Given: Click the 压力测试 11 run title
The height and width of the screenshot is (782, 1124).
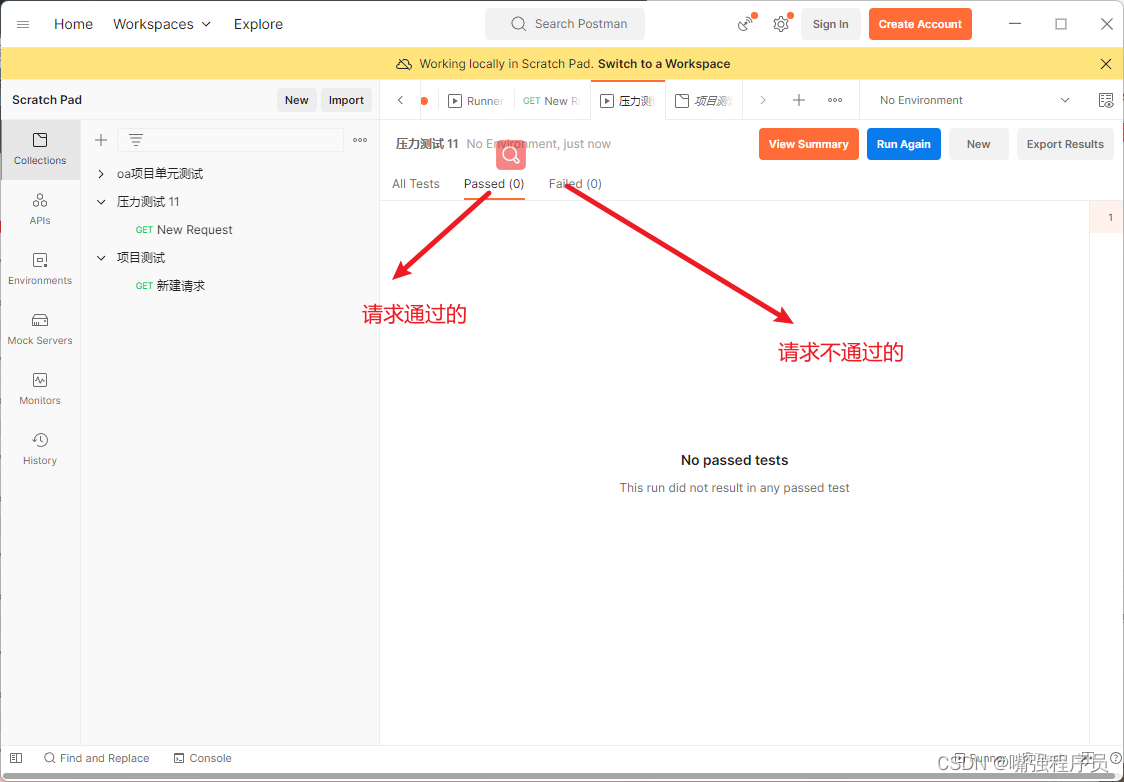Looking at the screenshot, I should 427,144.
